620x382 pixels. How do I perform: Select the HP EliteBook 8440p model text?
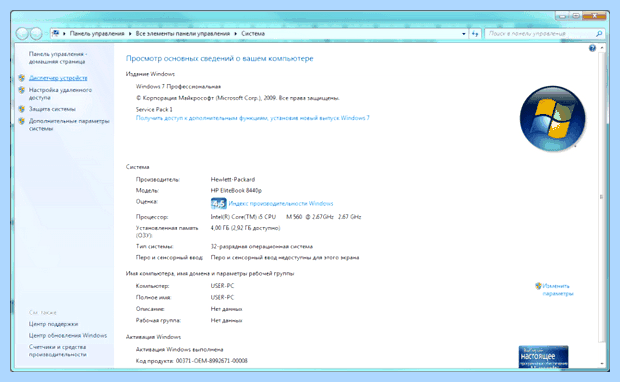coord(236,190)
